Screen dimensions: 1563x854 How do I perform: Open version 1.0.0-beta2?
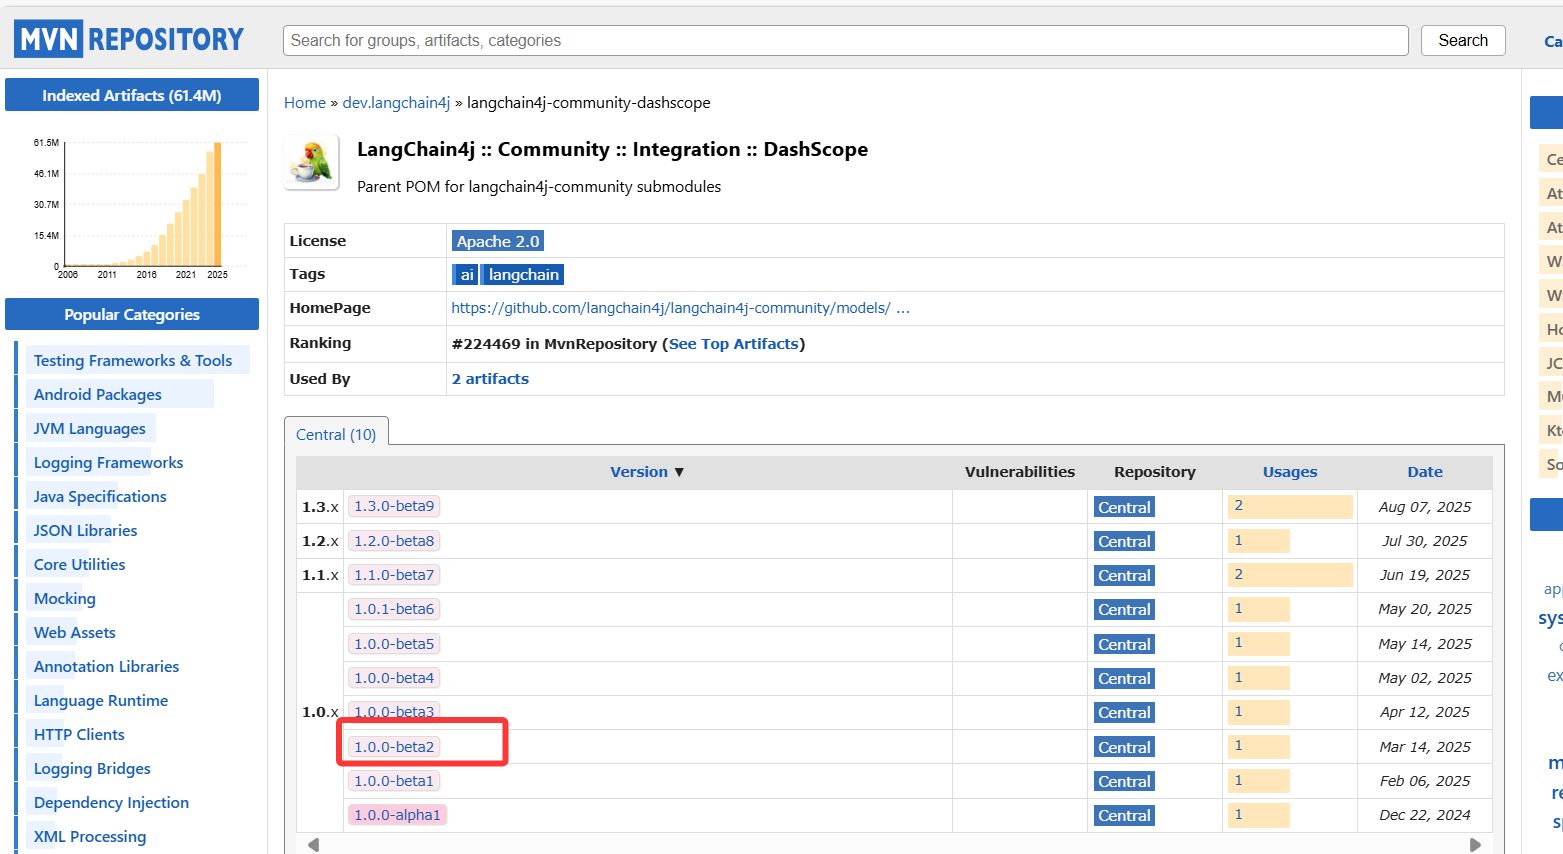(394, 747)
